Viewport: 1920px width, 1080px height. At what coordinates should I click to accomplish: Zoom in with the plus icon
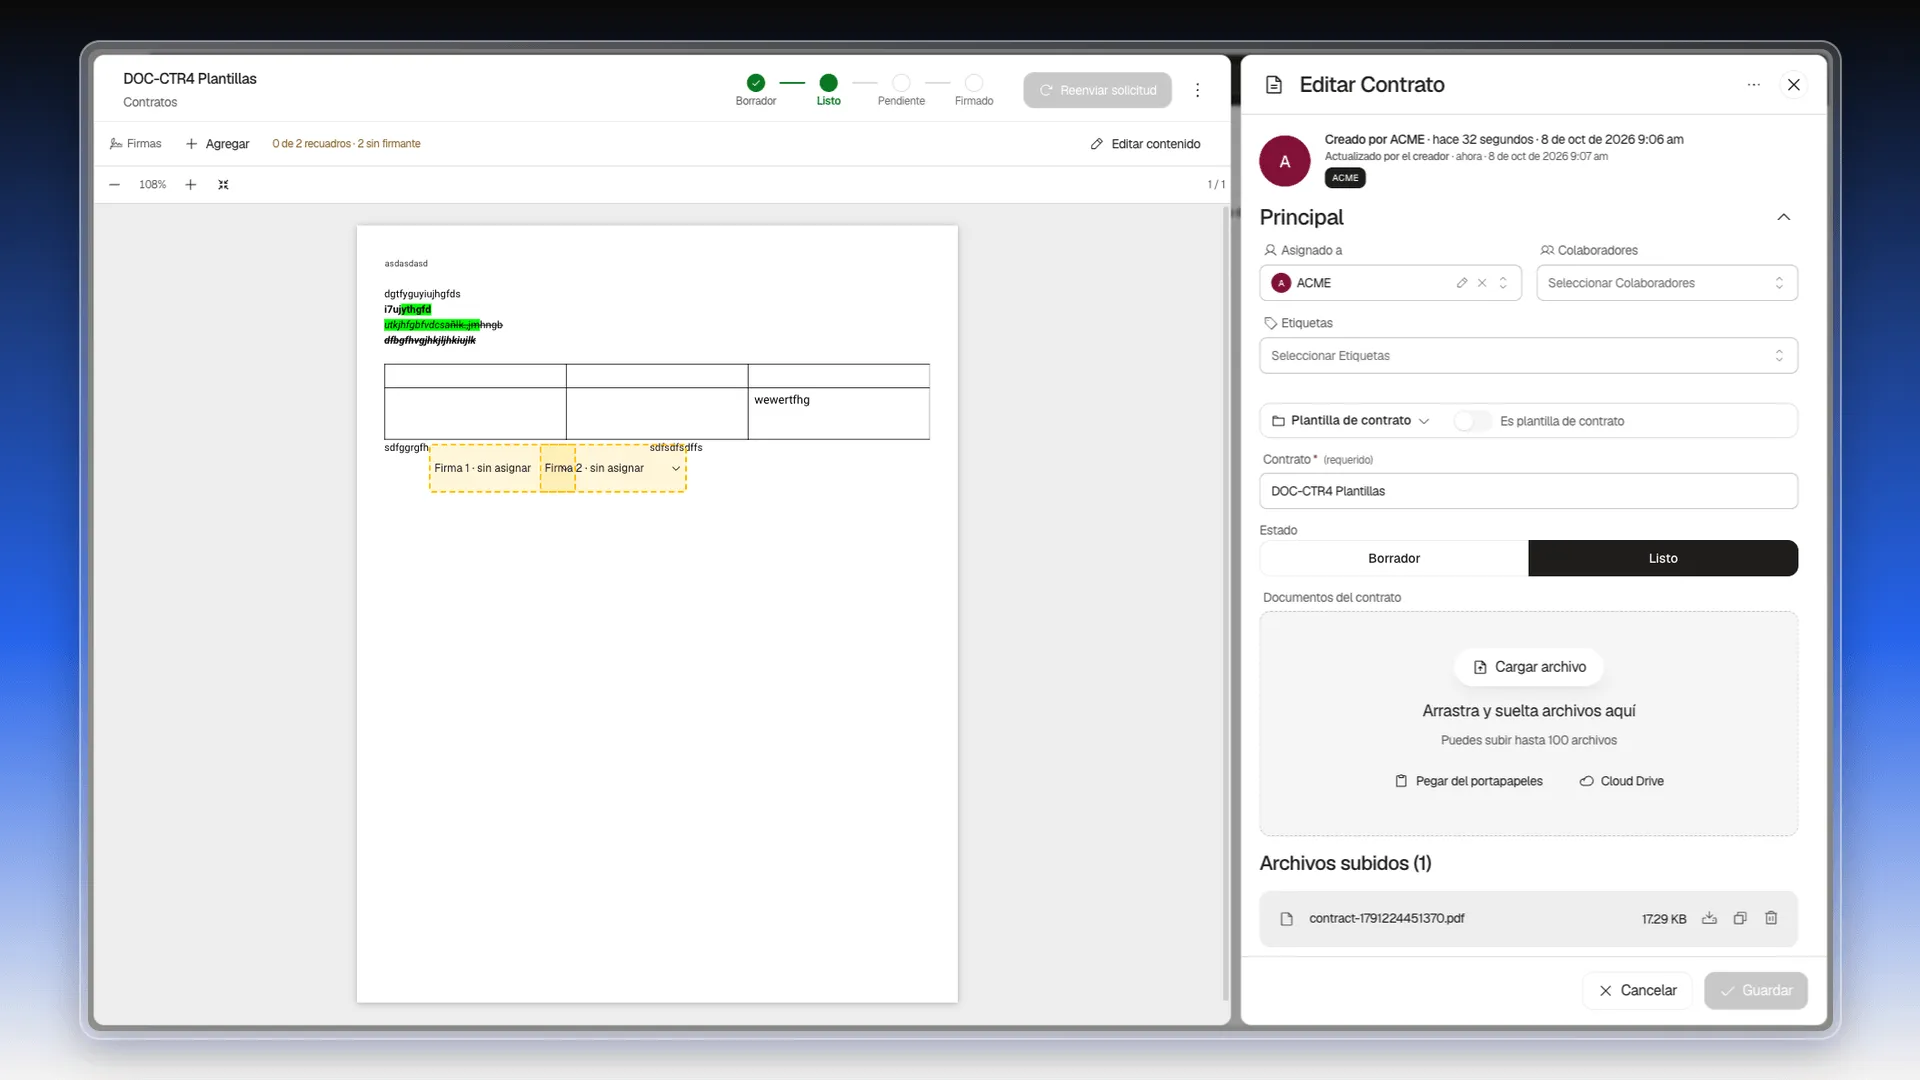pyautogui.click(x=191, y=185)
